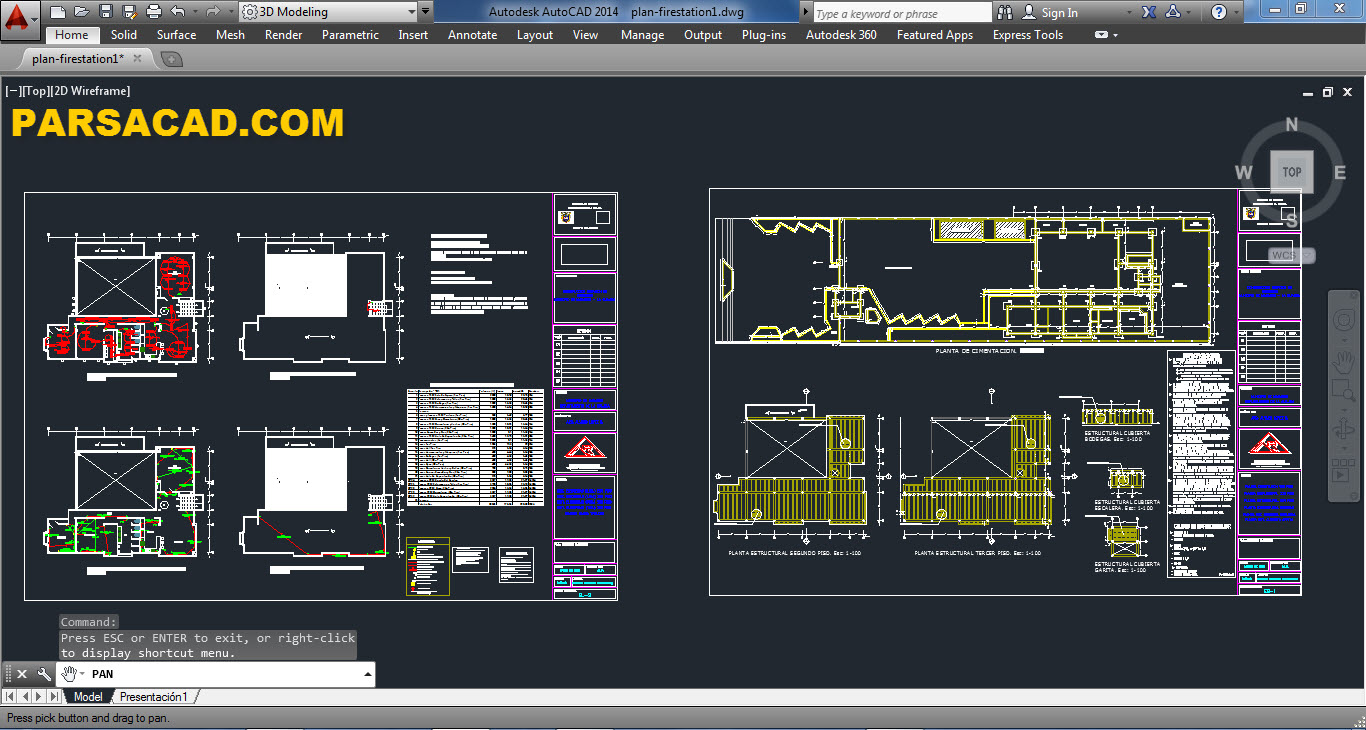The width and height of the screenshot is (1366, 730).
Task: Click the [-] viewport controls label
Action: pos(14,91)
